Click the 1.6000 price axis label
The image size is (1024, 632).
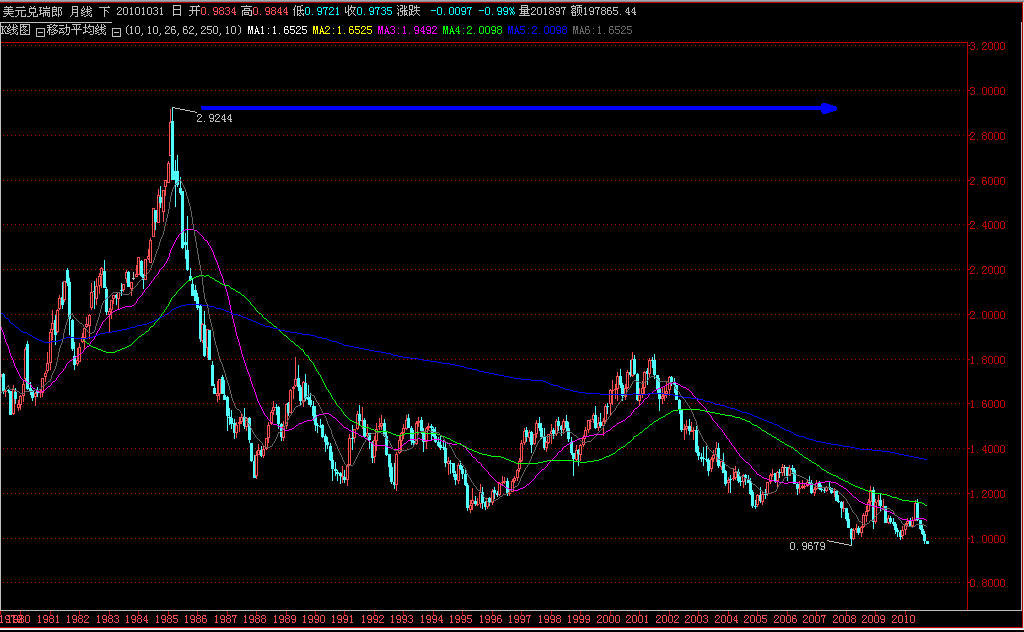click(x=987, y=404)
